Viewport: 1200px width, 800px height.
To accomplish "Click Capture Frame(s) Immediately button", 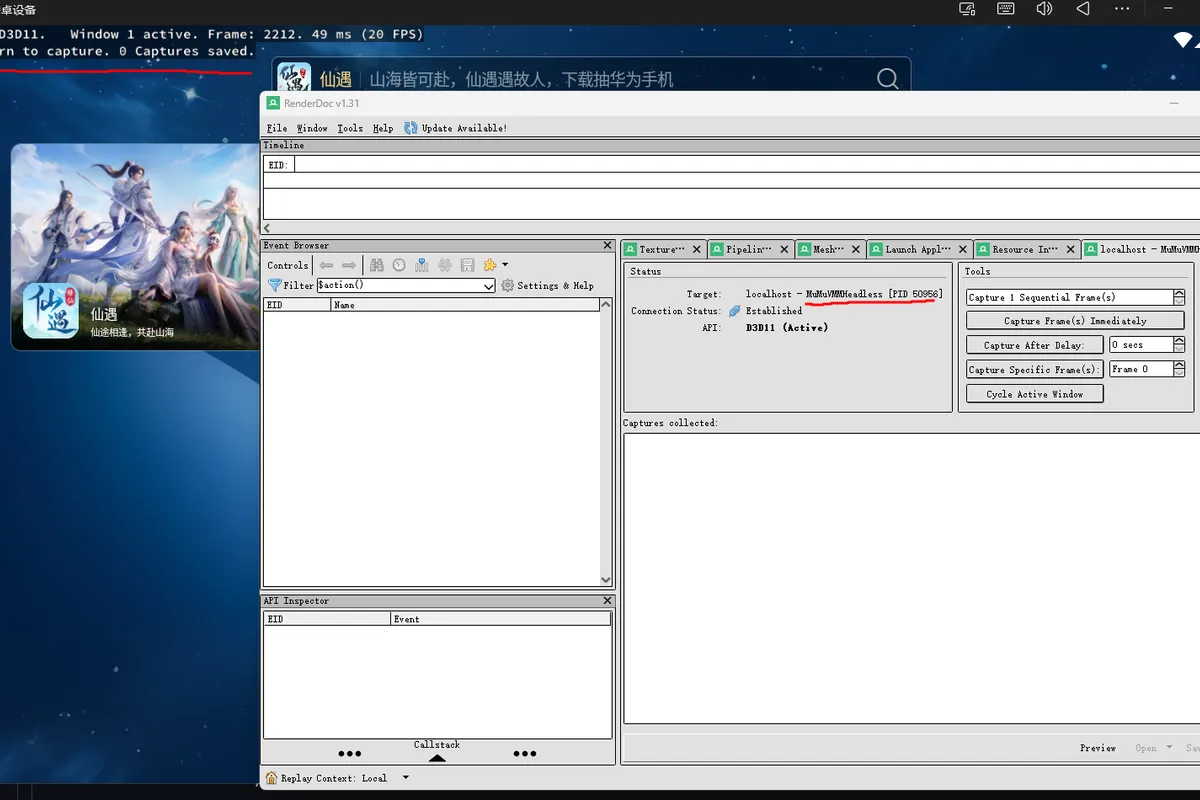I will (x=1075, y=321).
